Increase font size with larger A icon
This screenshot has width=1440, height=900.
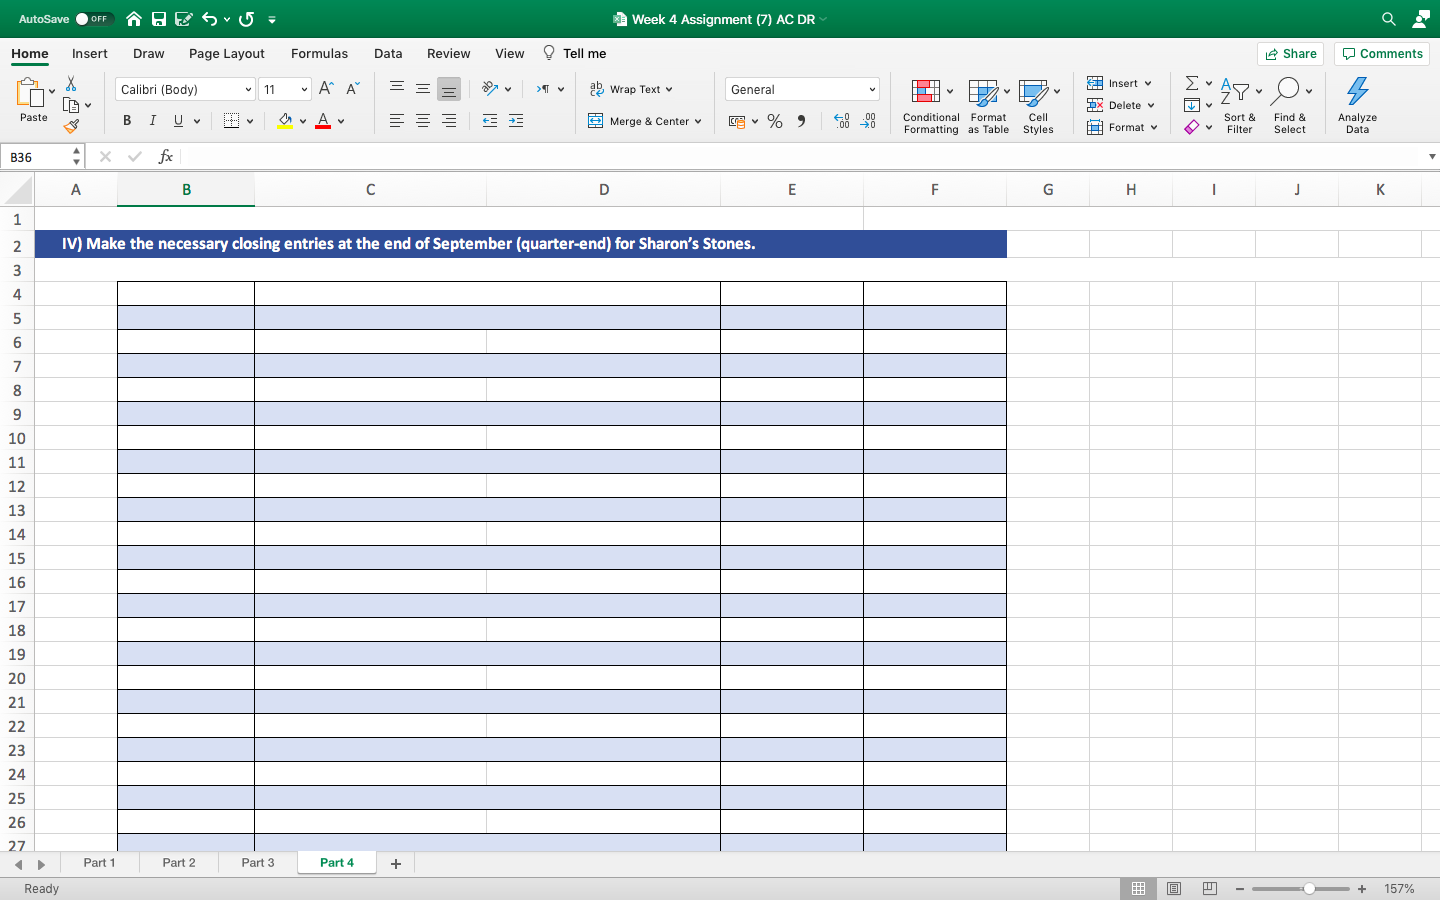[326, 89]
